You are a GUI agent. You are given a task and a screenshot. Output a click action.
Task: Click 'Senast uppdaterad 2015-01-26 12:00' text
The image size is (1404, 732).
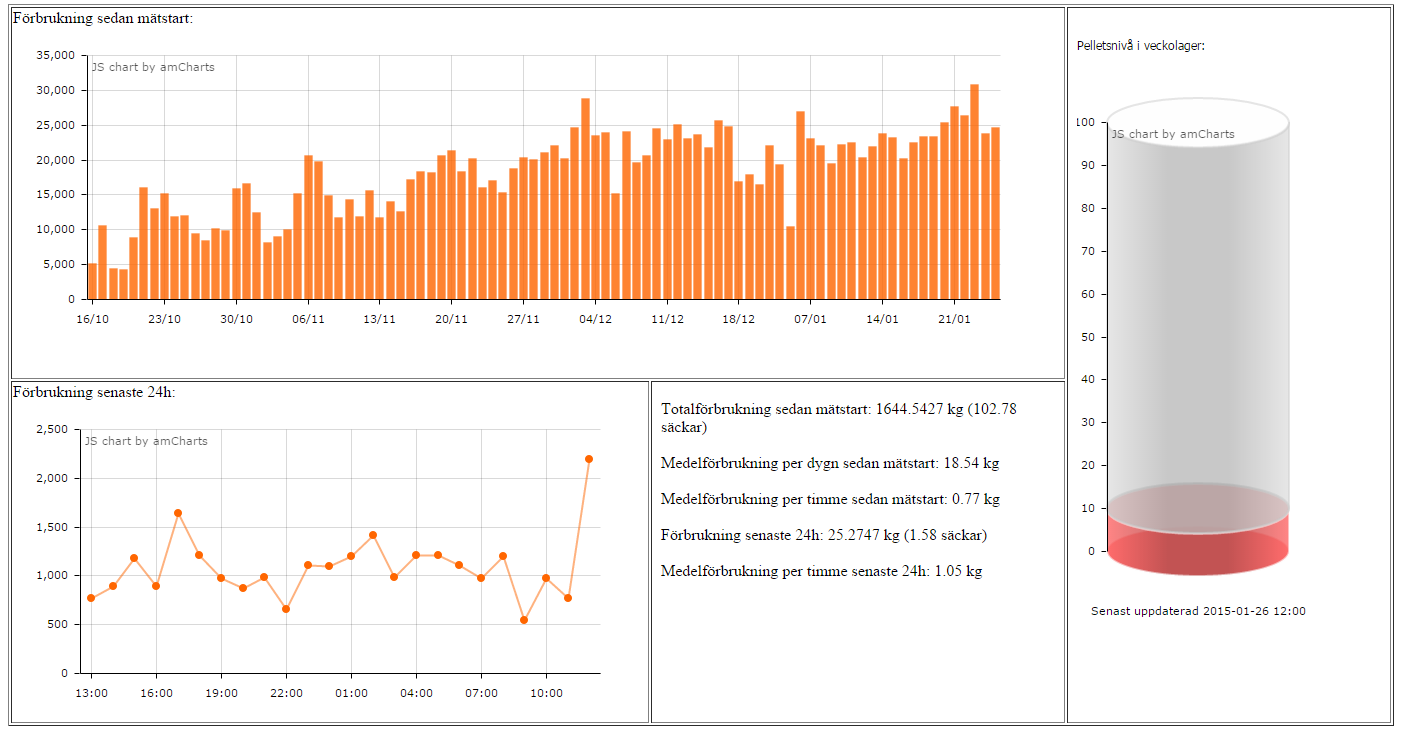[1198, 611]
